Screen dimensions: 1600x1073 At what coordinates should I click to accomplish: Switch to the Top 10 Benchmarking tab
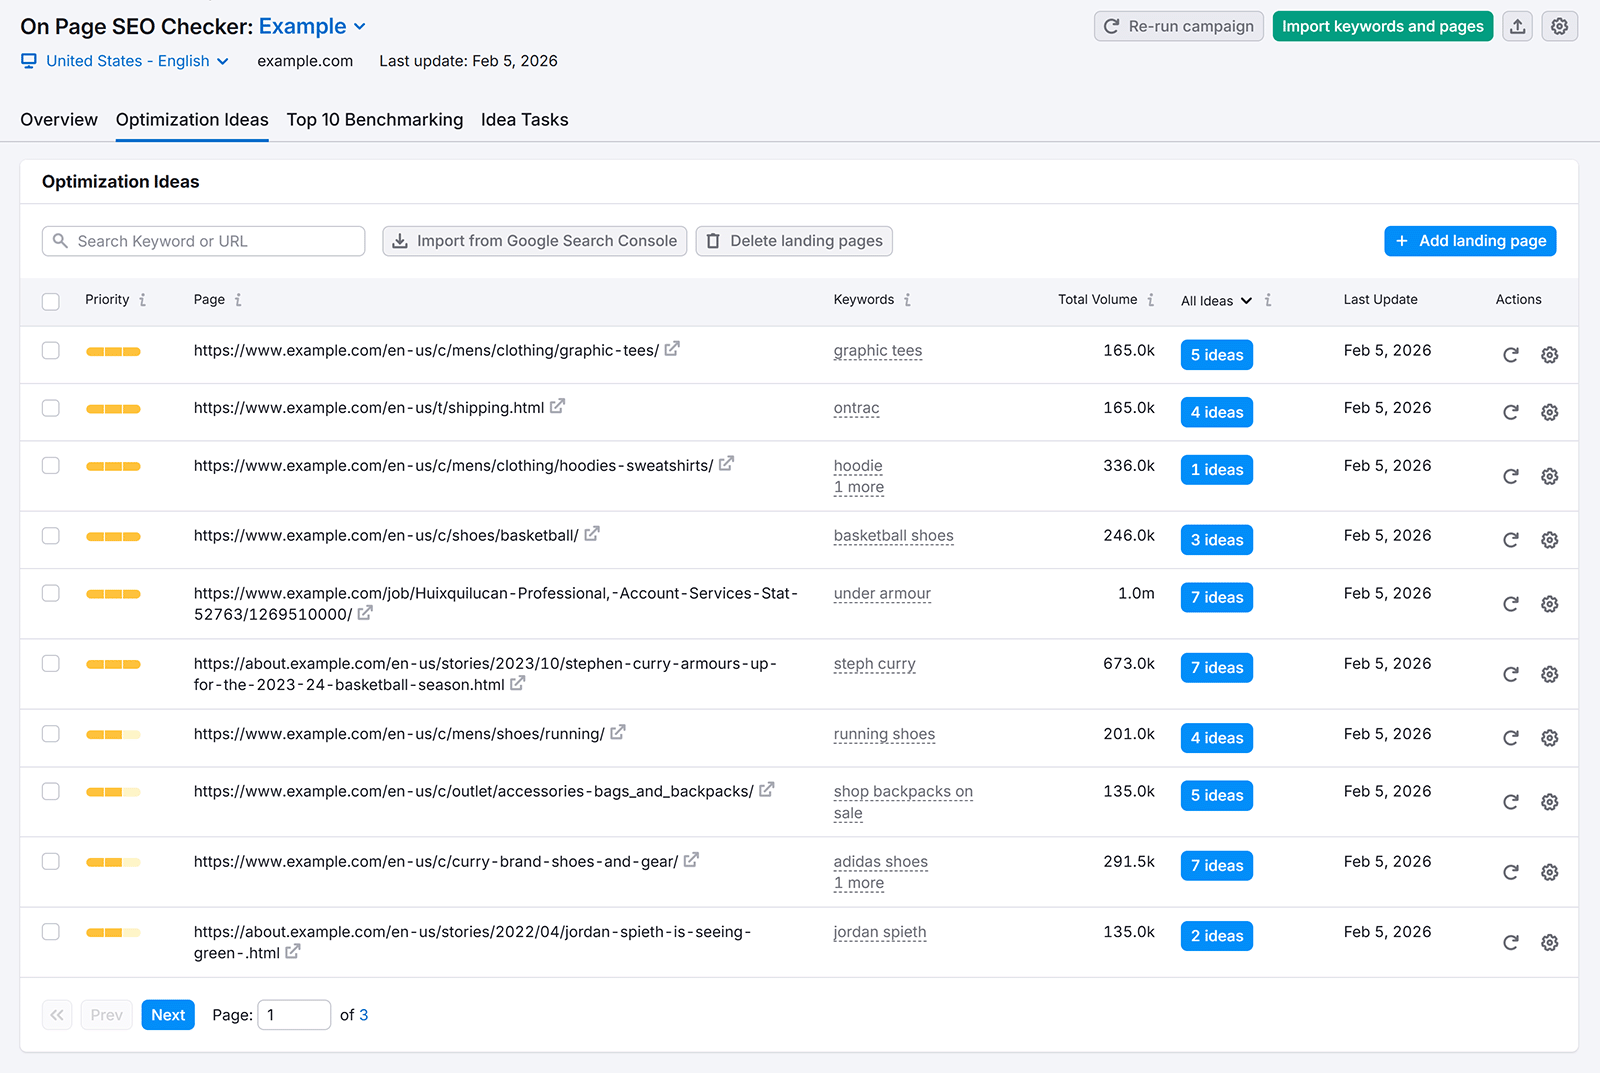pyautogui.click(x=375, y=119)
